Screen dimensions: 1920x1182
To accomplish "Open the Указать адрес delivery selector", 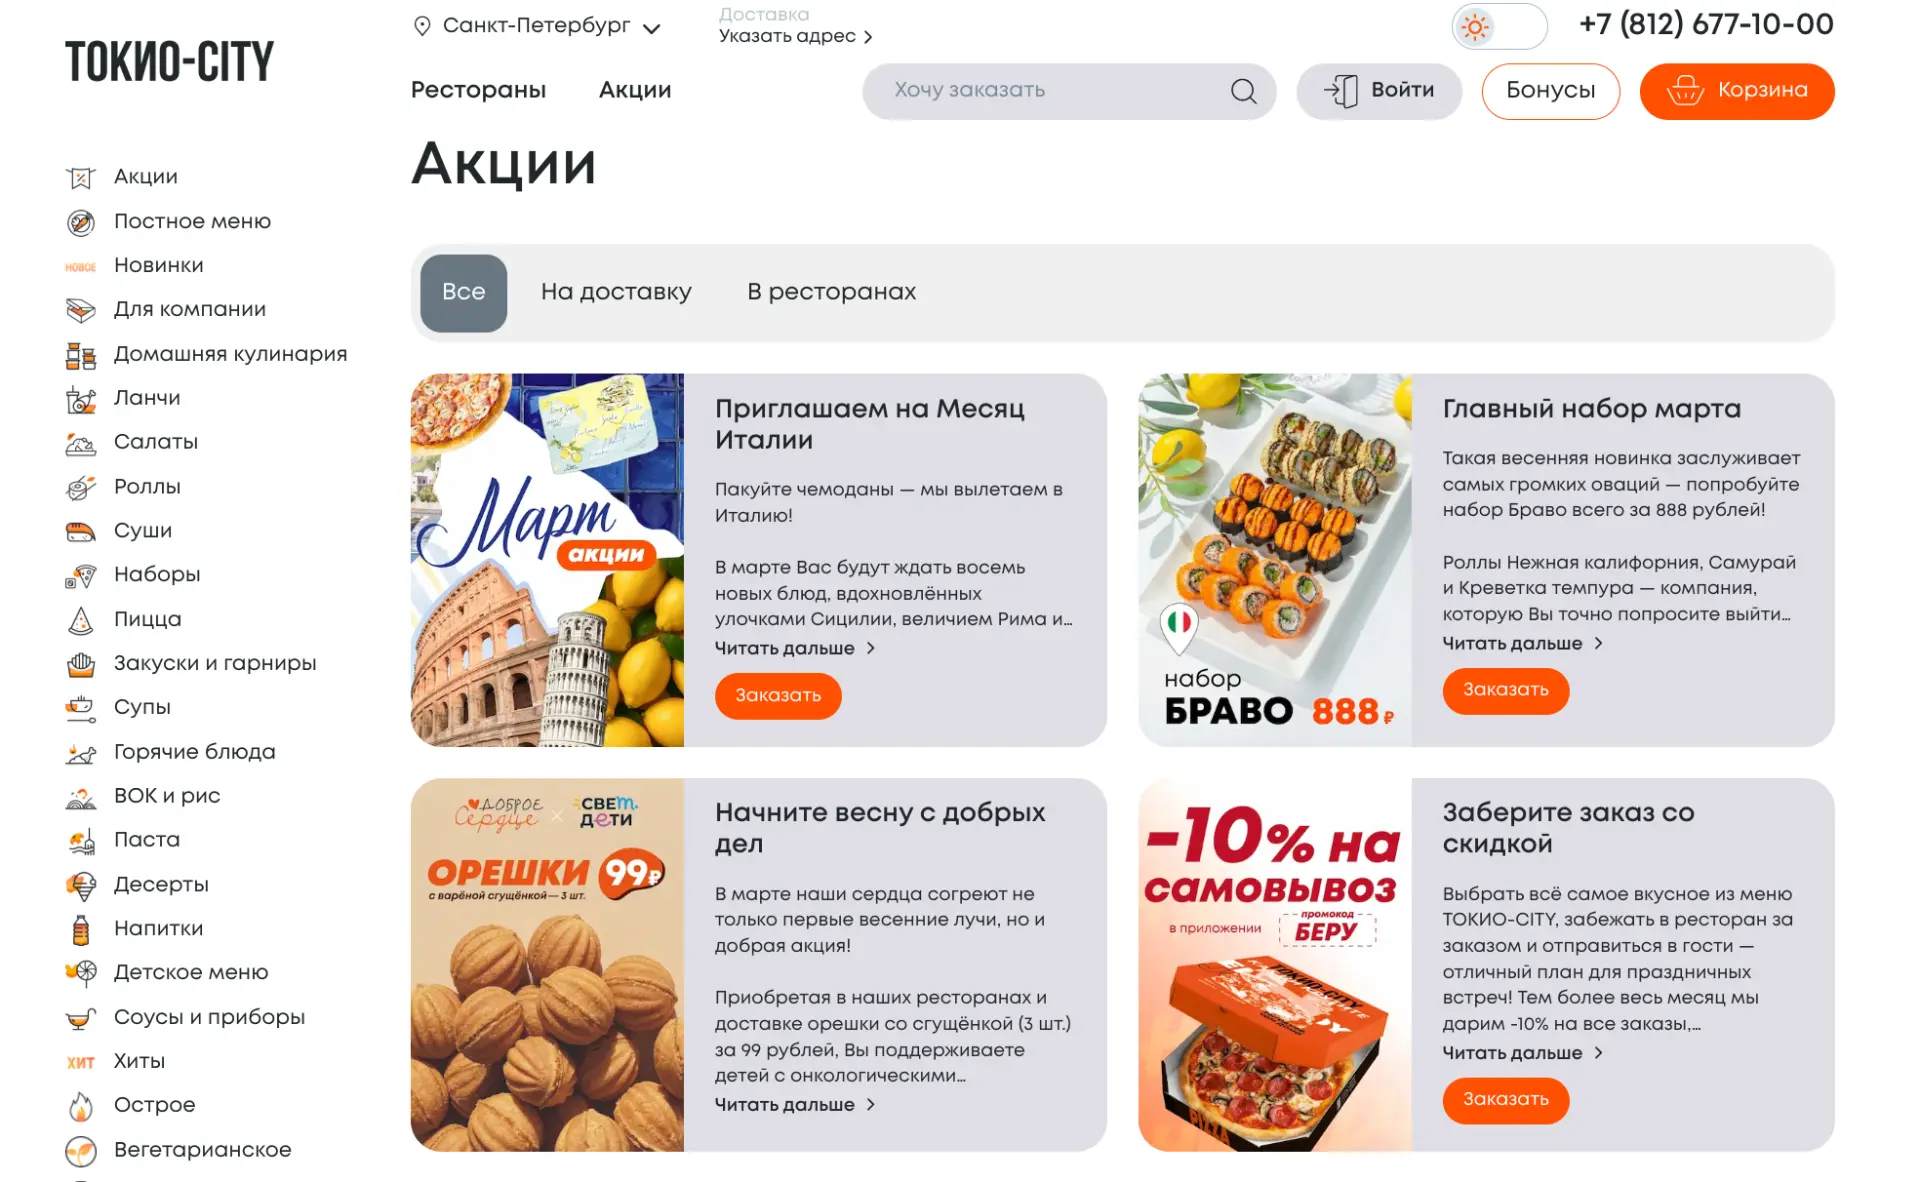I will (x=795, y=36).
